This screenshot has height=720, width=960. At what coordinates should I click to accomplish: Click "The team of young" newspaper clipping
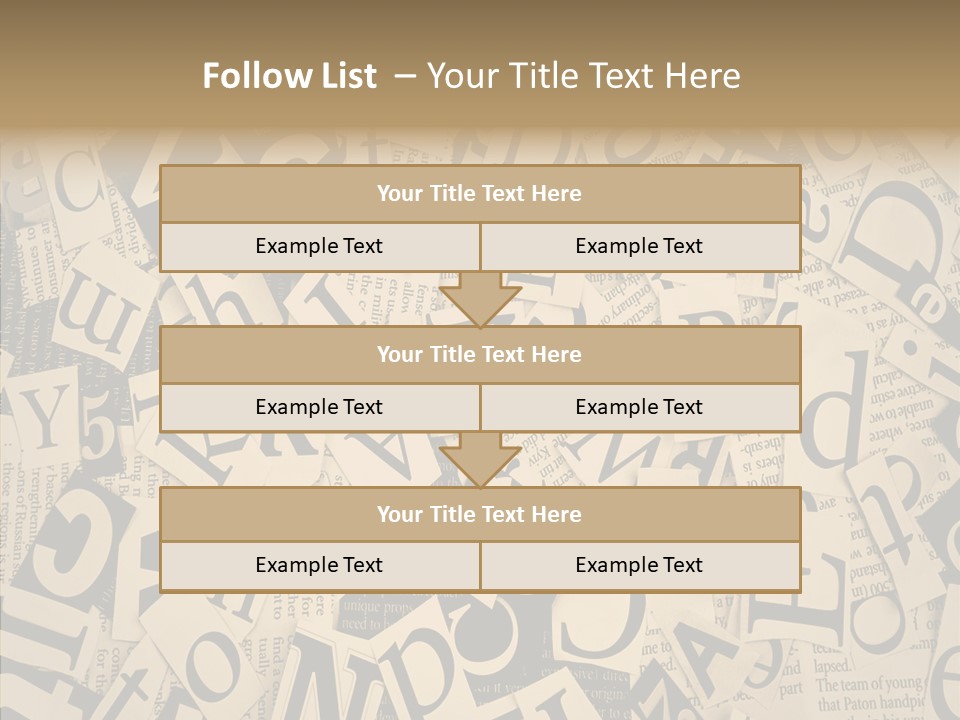(866, 685)
